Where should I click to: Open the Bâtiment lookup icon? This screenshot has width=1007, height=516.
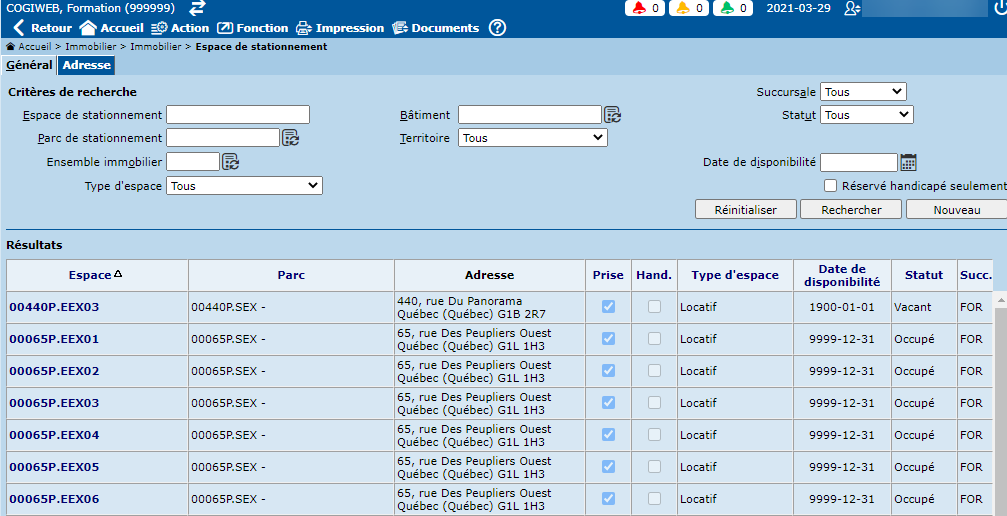click(x=612, y=115)
